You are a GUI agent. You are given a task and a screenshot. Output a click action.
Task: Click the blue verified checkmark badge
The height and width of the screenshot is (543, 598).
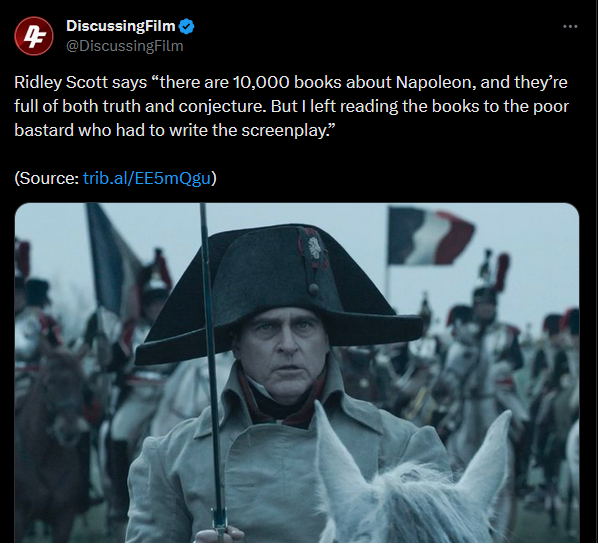pyautogui.click(x=186, y=26)
